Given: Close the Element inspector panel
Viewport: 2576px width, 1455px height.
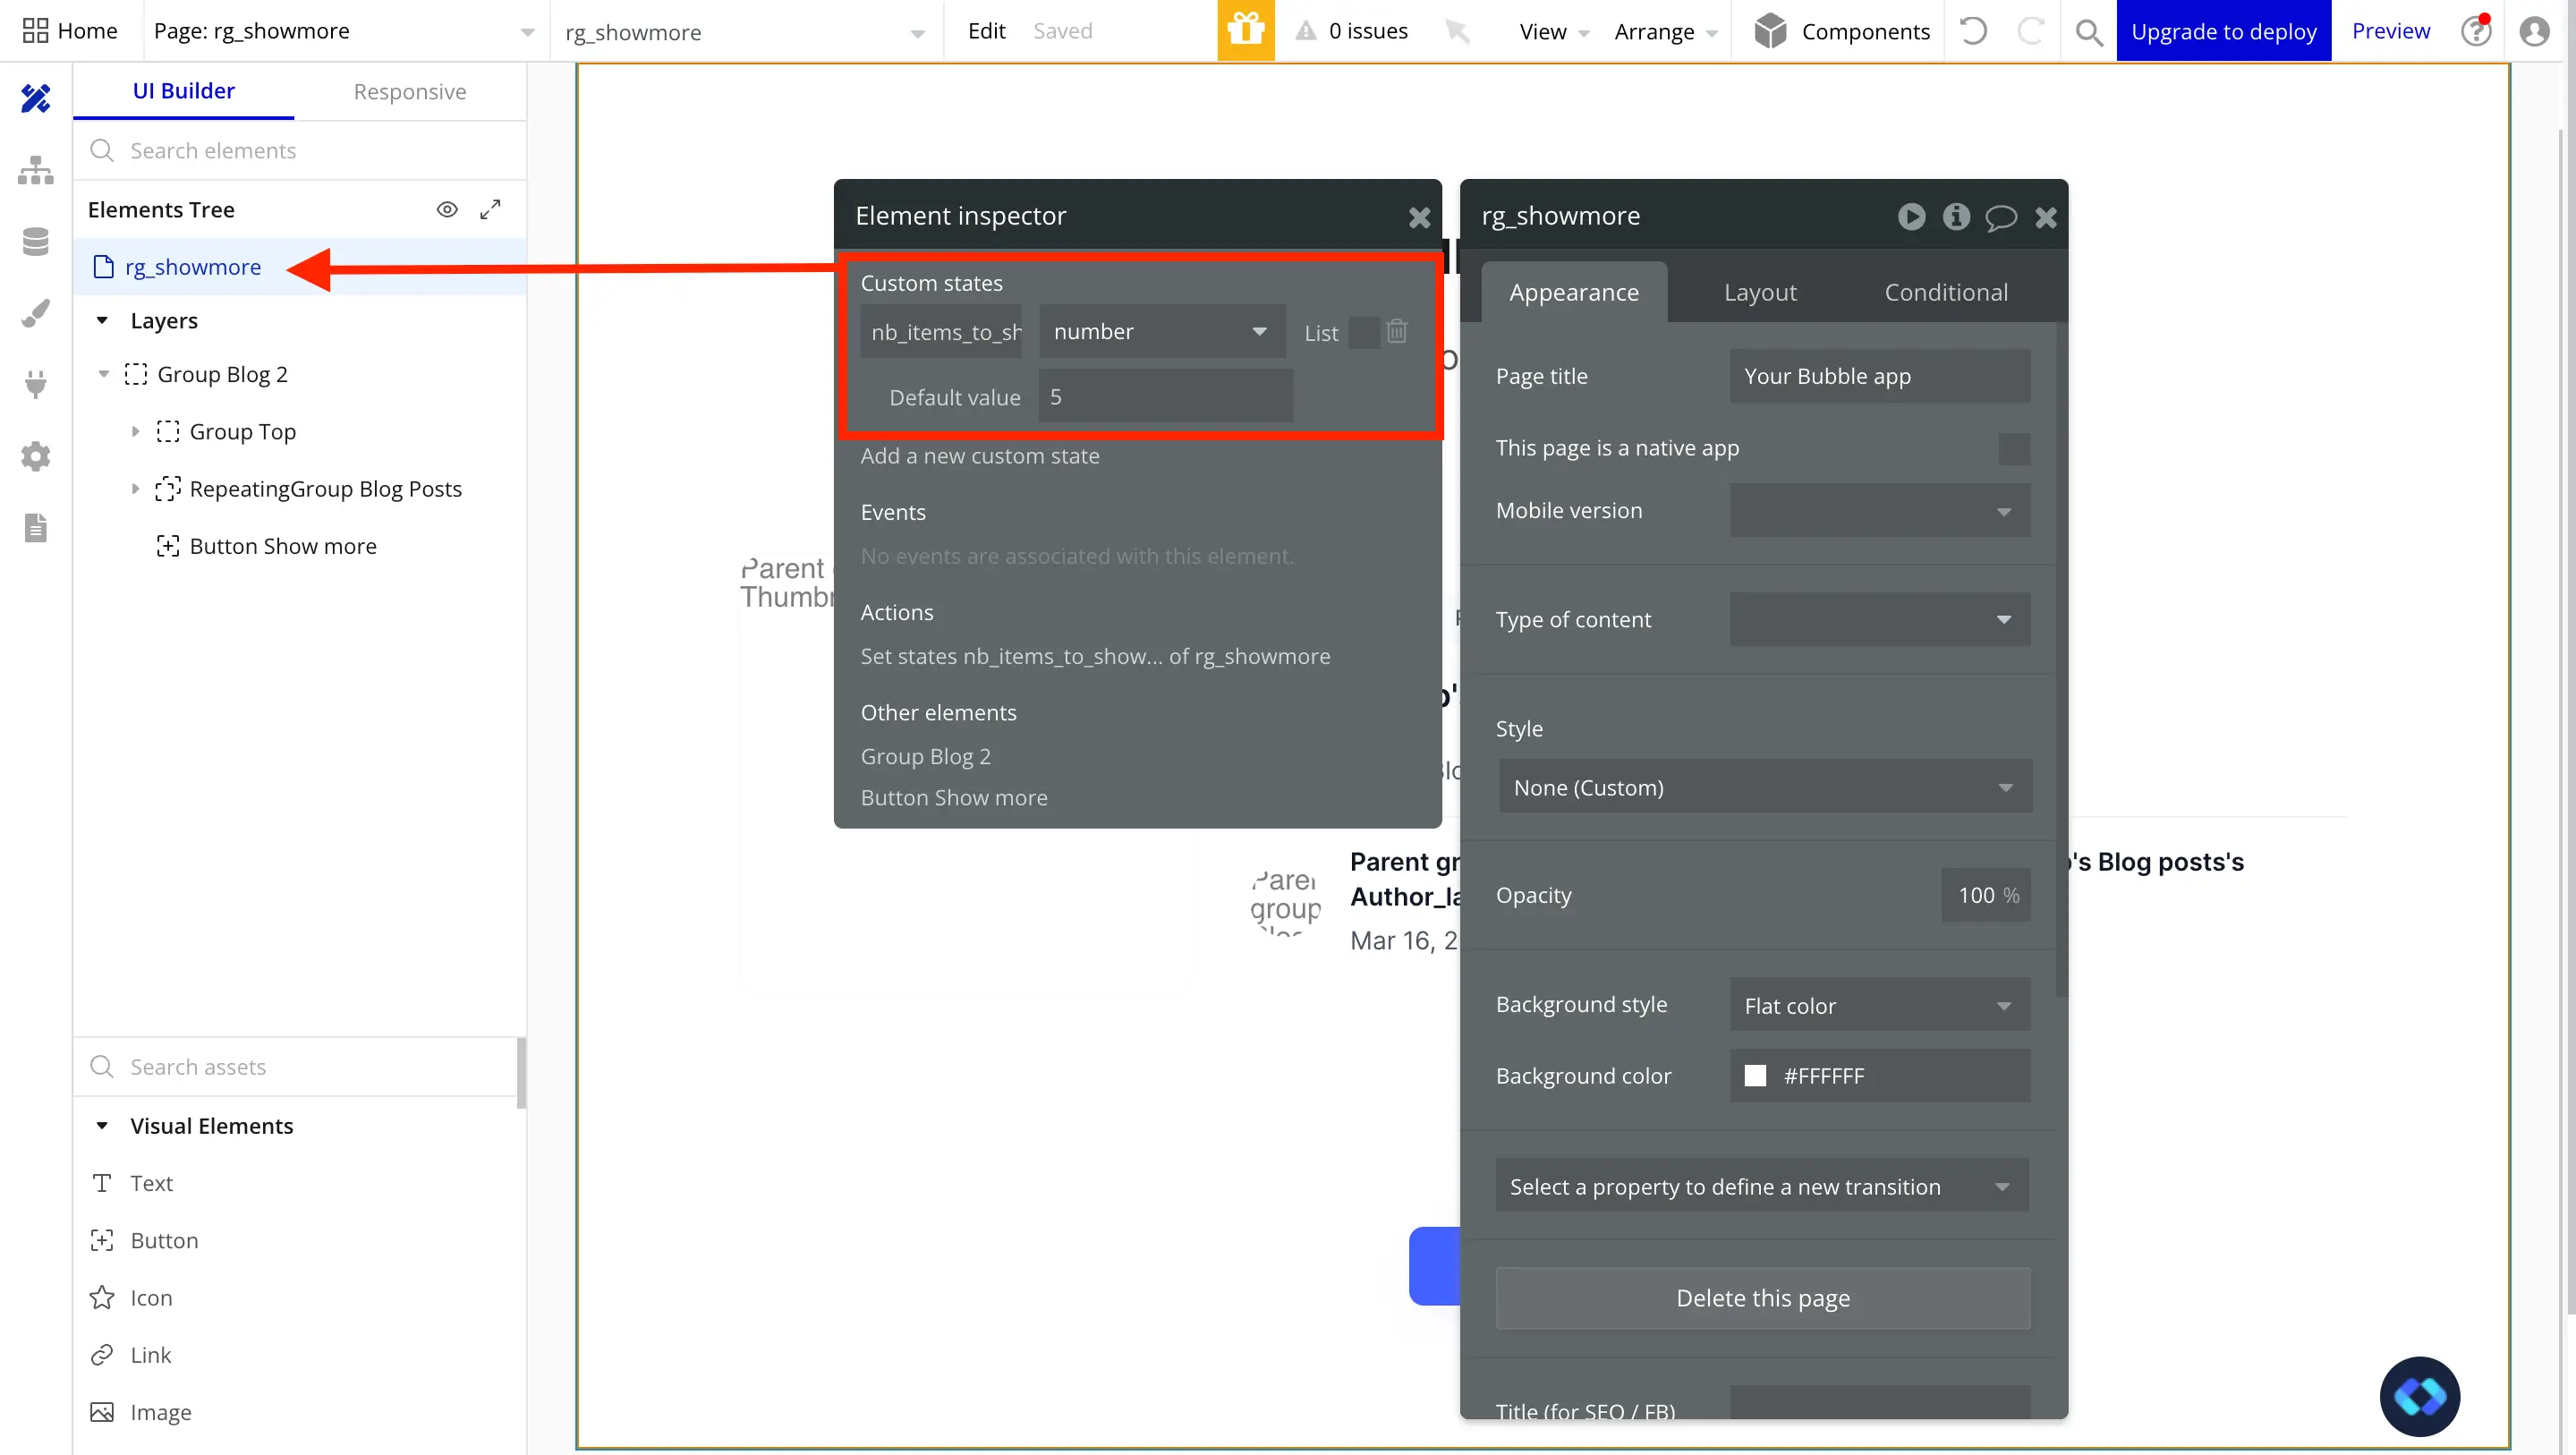Looking at the screenshot, I should pyautogui.click(x=1419, y=217).
